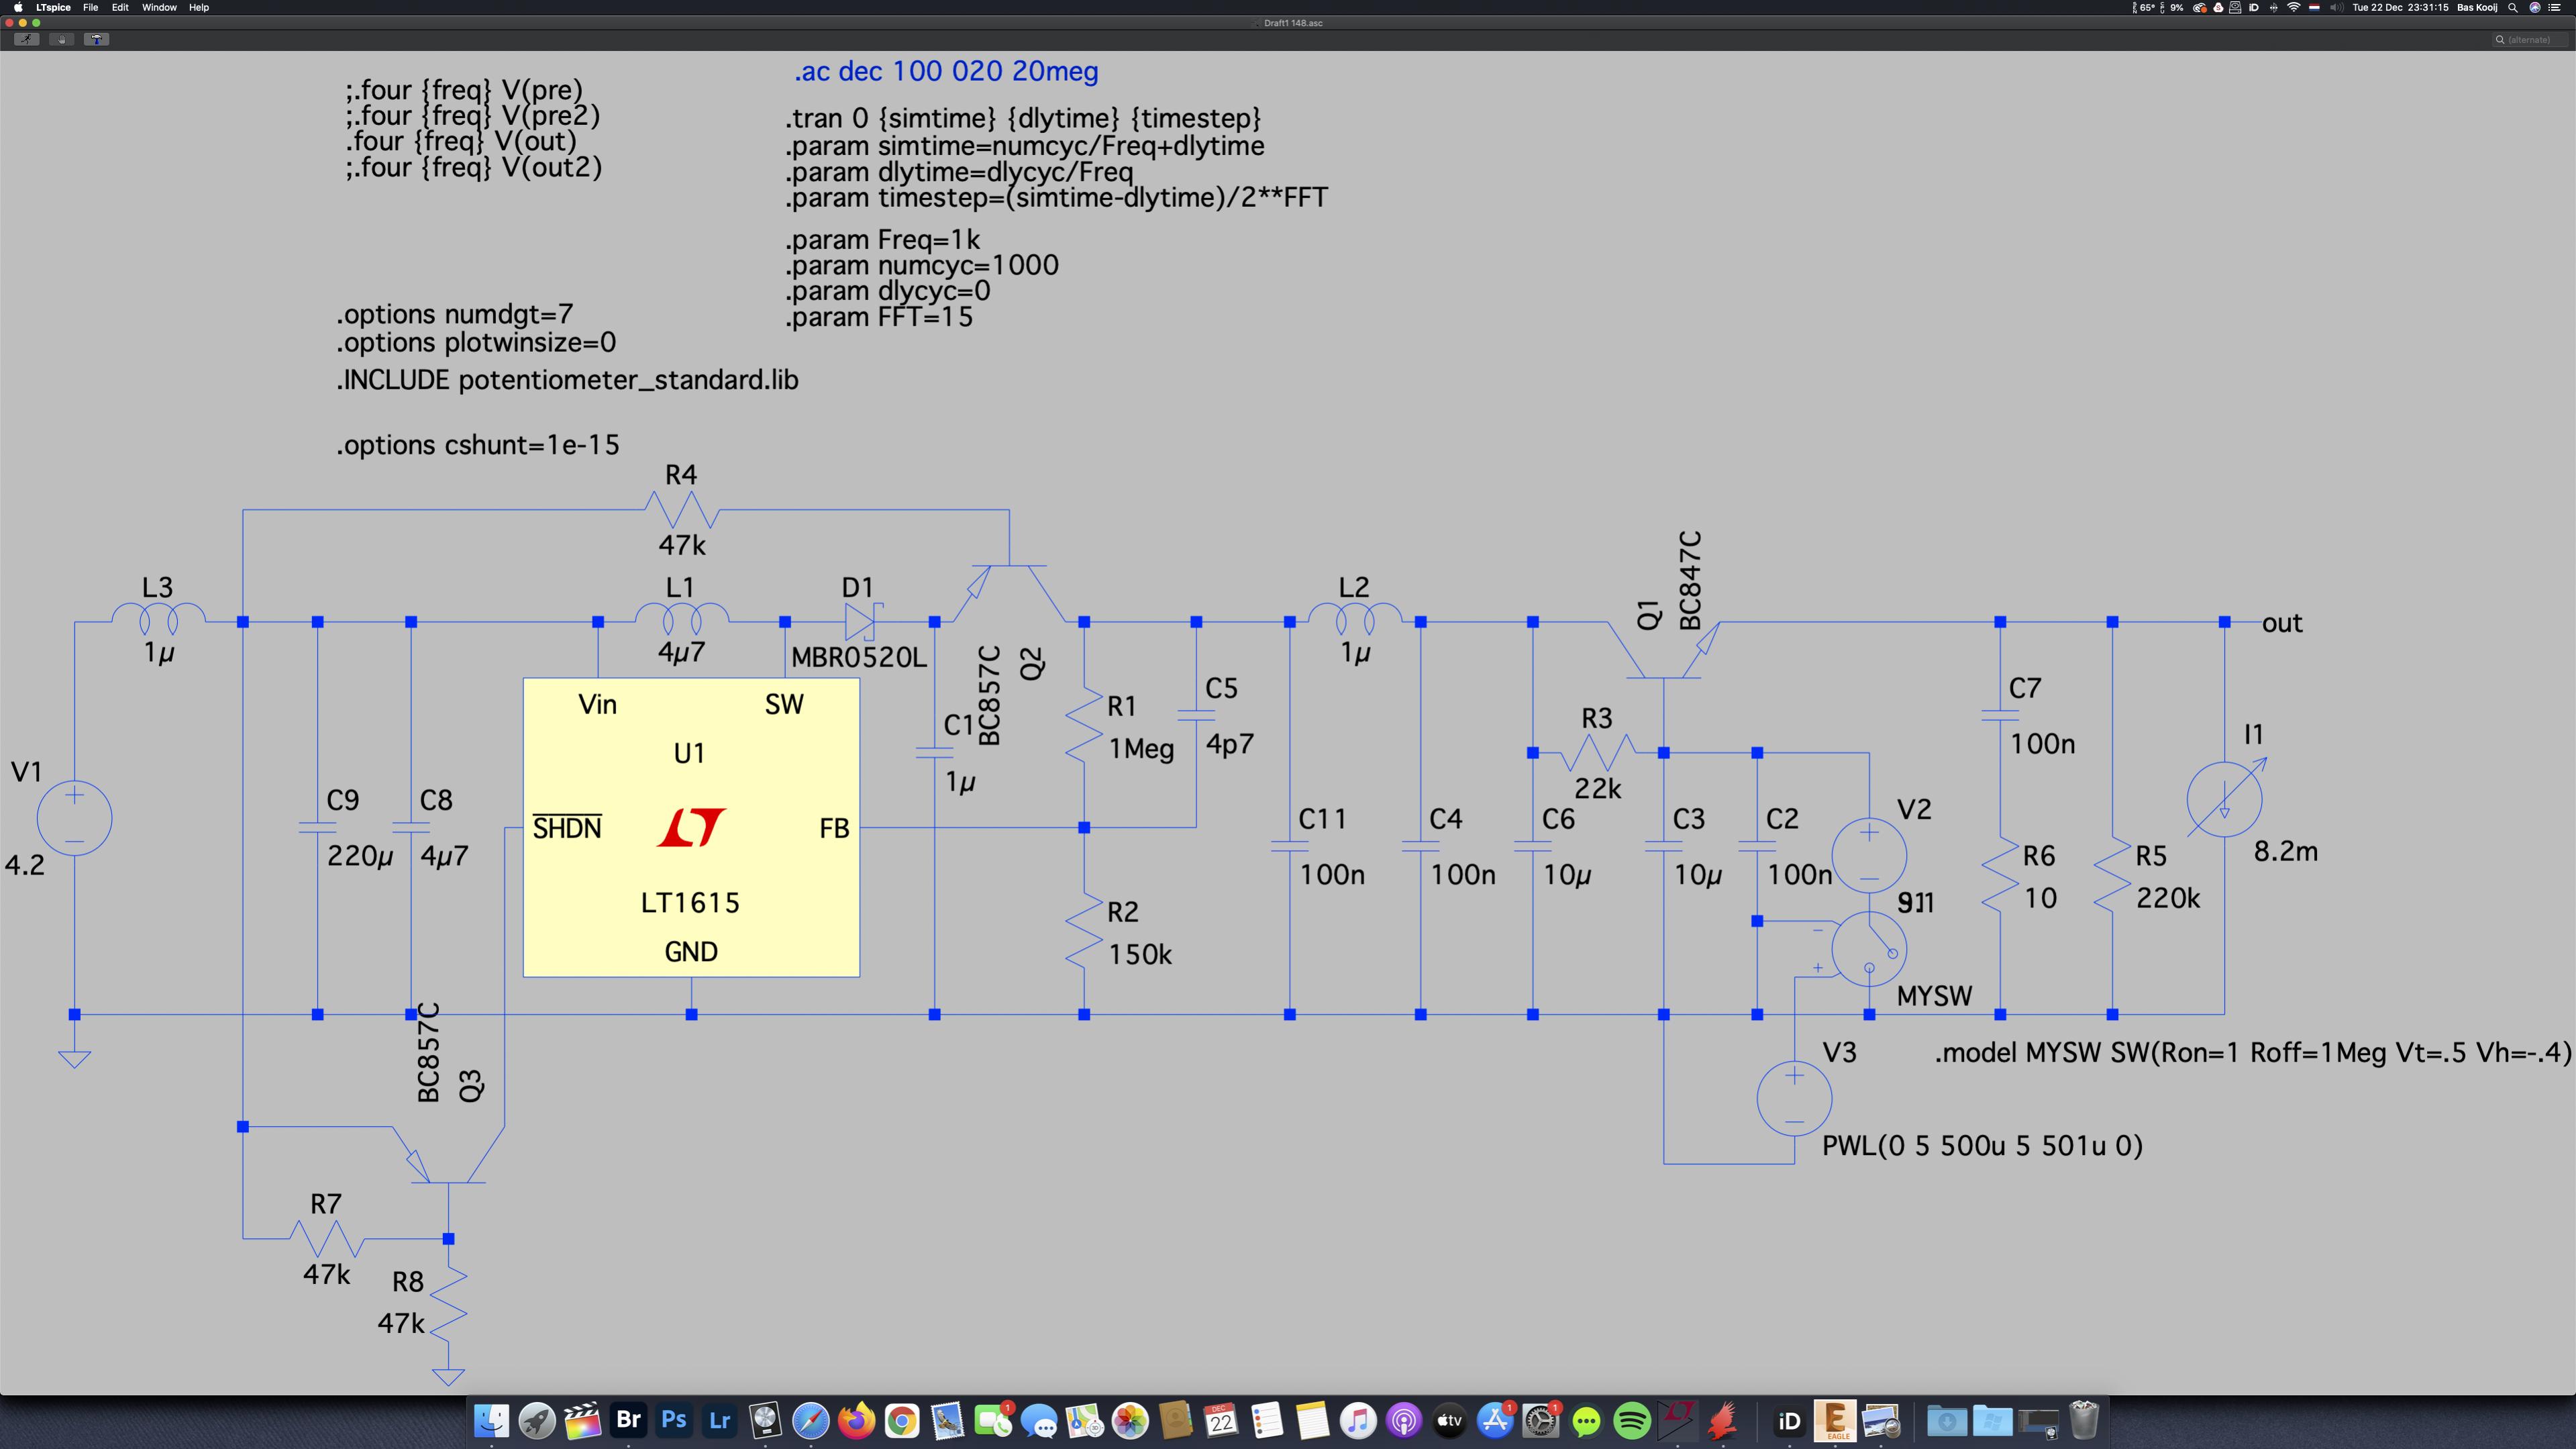Image resolution: width=2576 pixels, height=1449 pixels.
Task: Select capacitor C9 220µ symbol
Action: pyautogui.click(x=317, y=828)
